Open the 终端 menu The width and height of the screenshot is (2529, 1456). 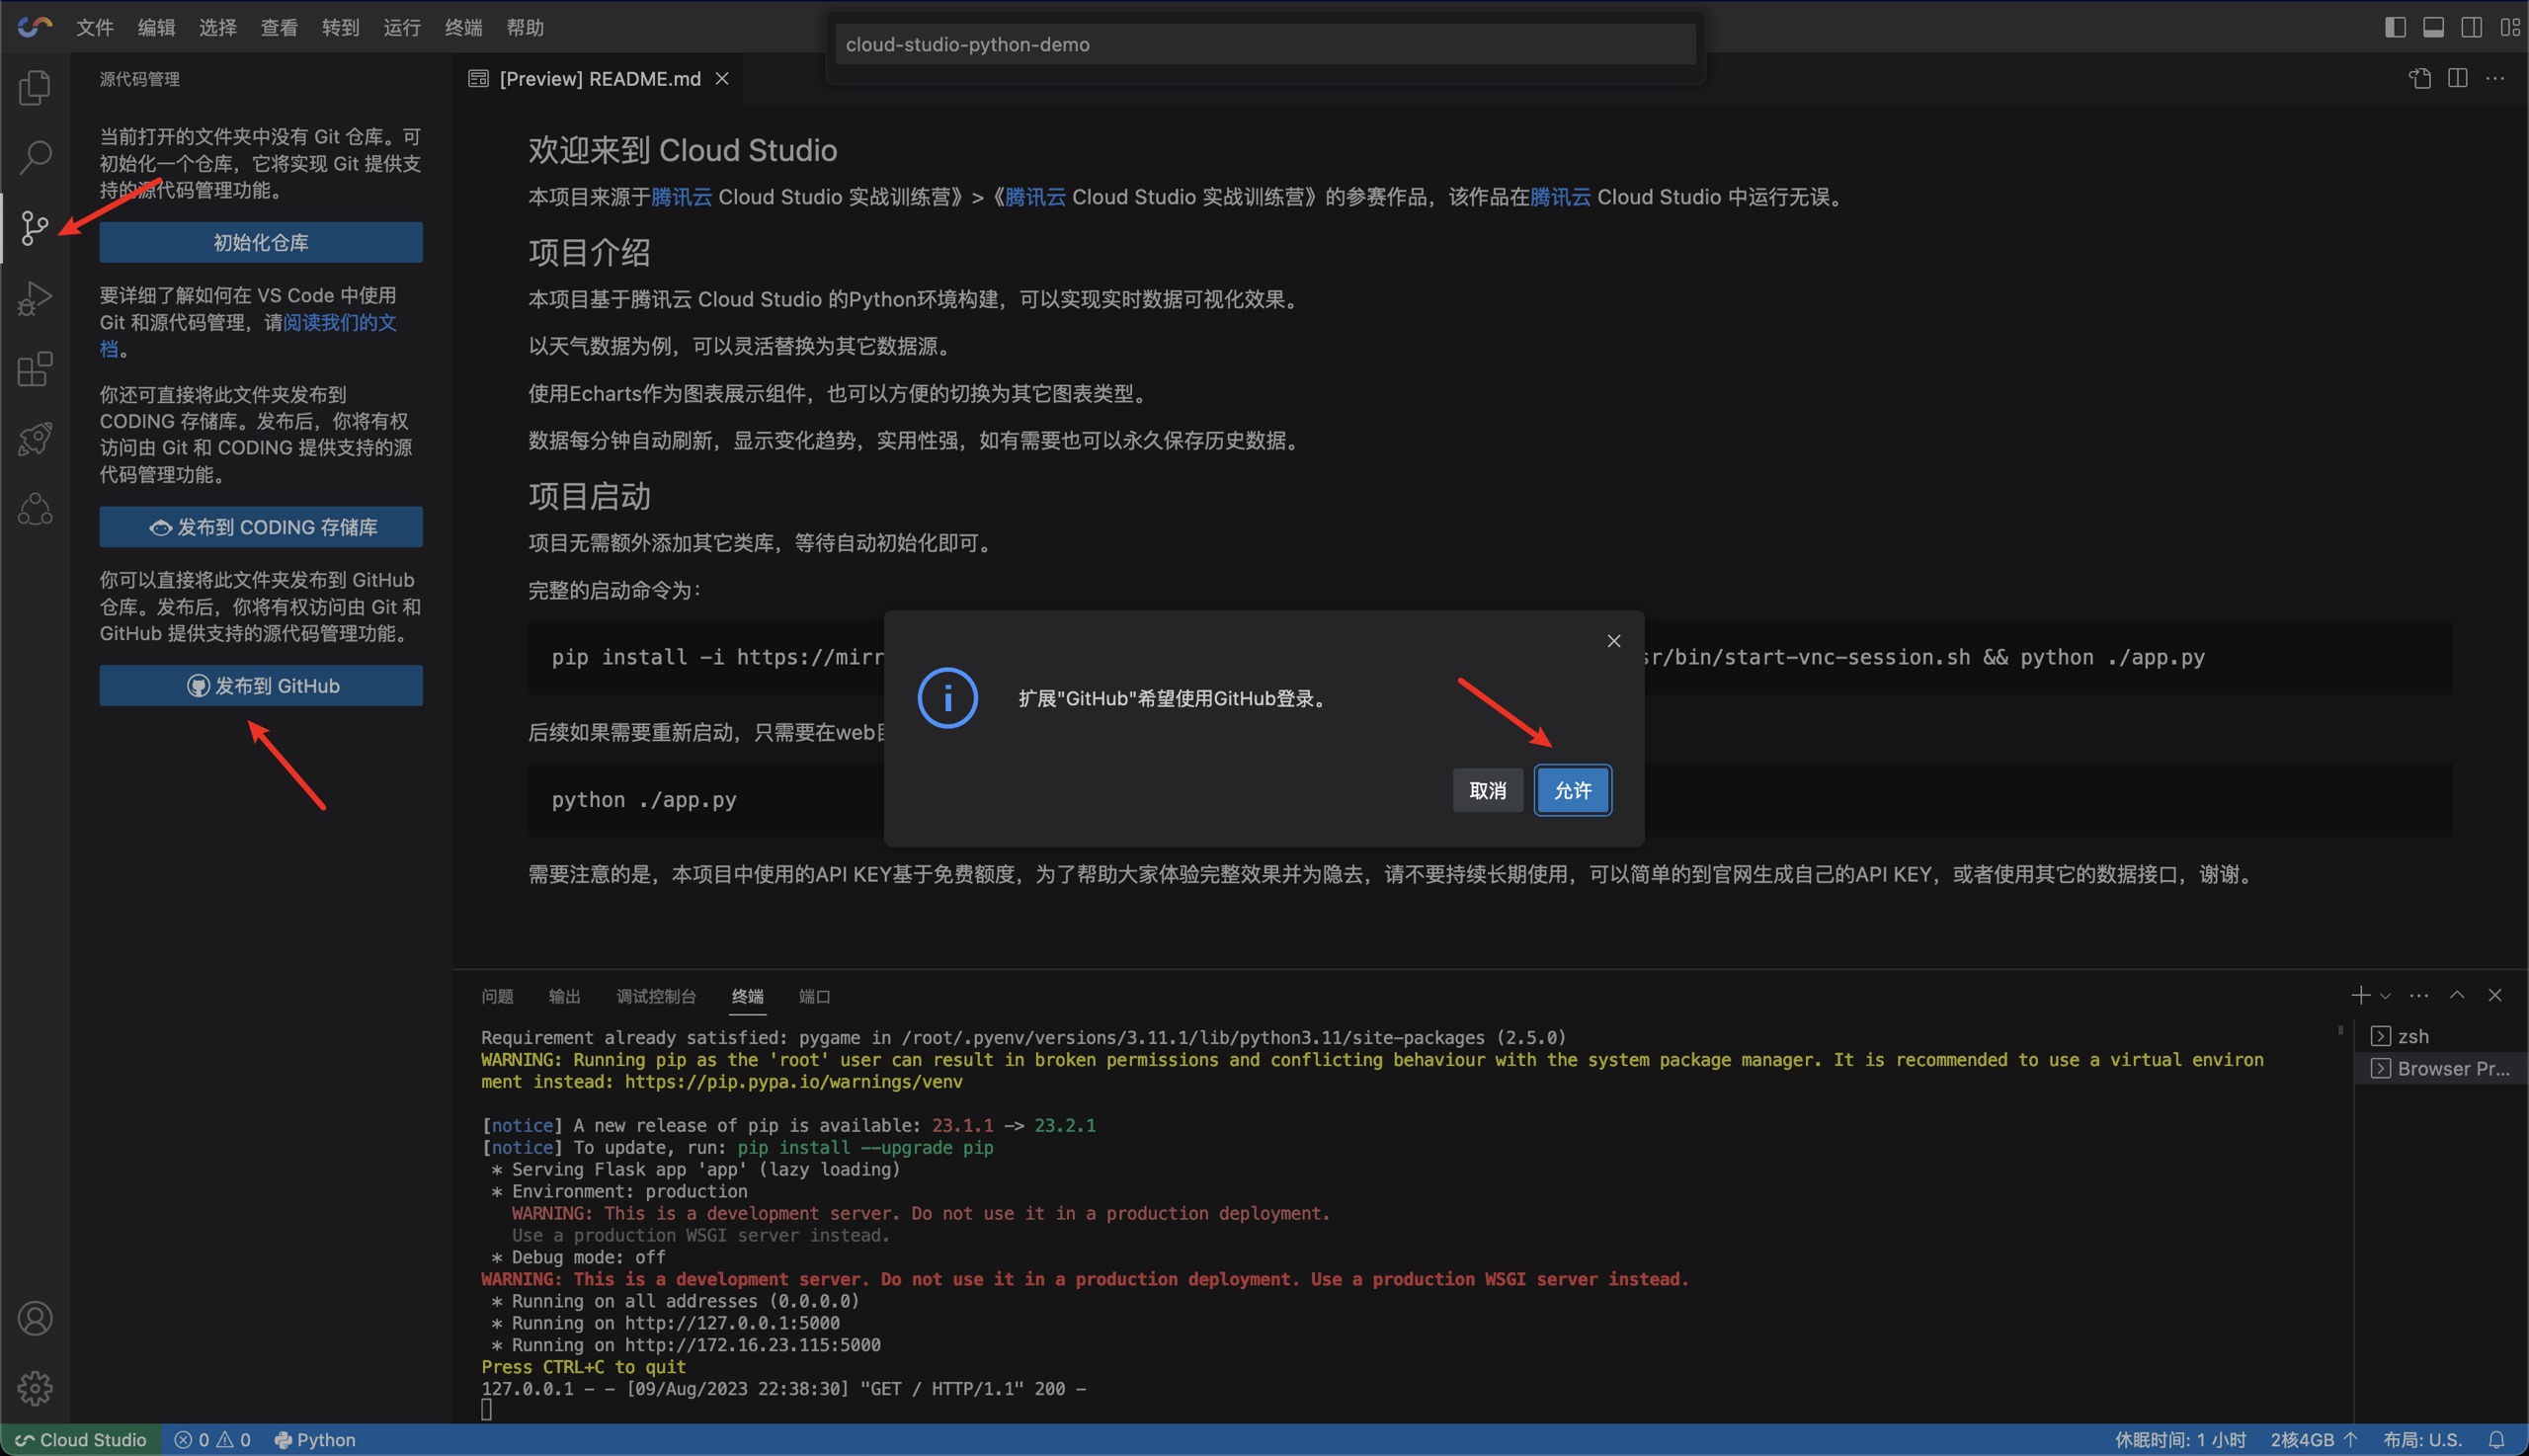coord(464,27)
